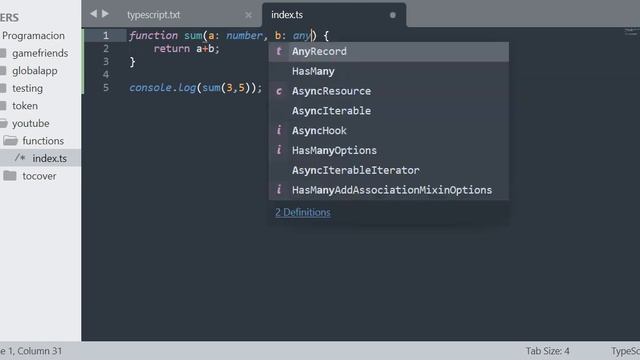This screenshot has height=360, width=640.
Task: Pick HasManyAddAssociationMixinOptions suggestion
Action: click(389, 190)
